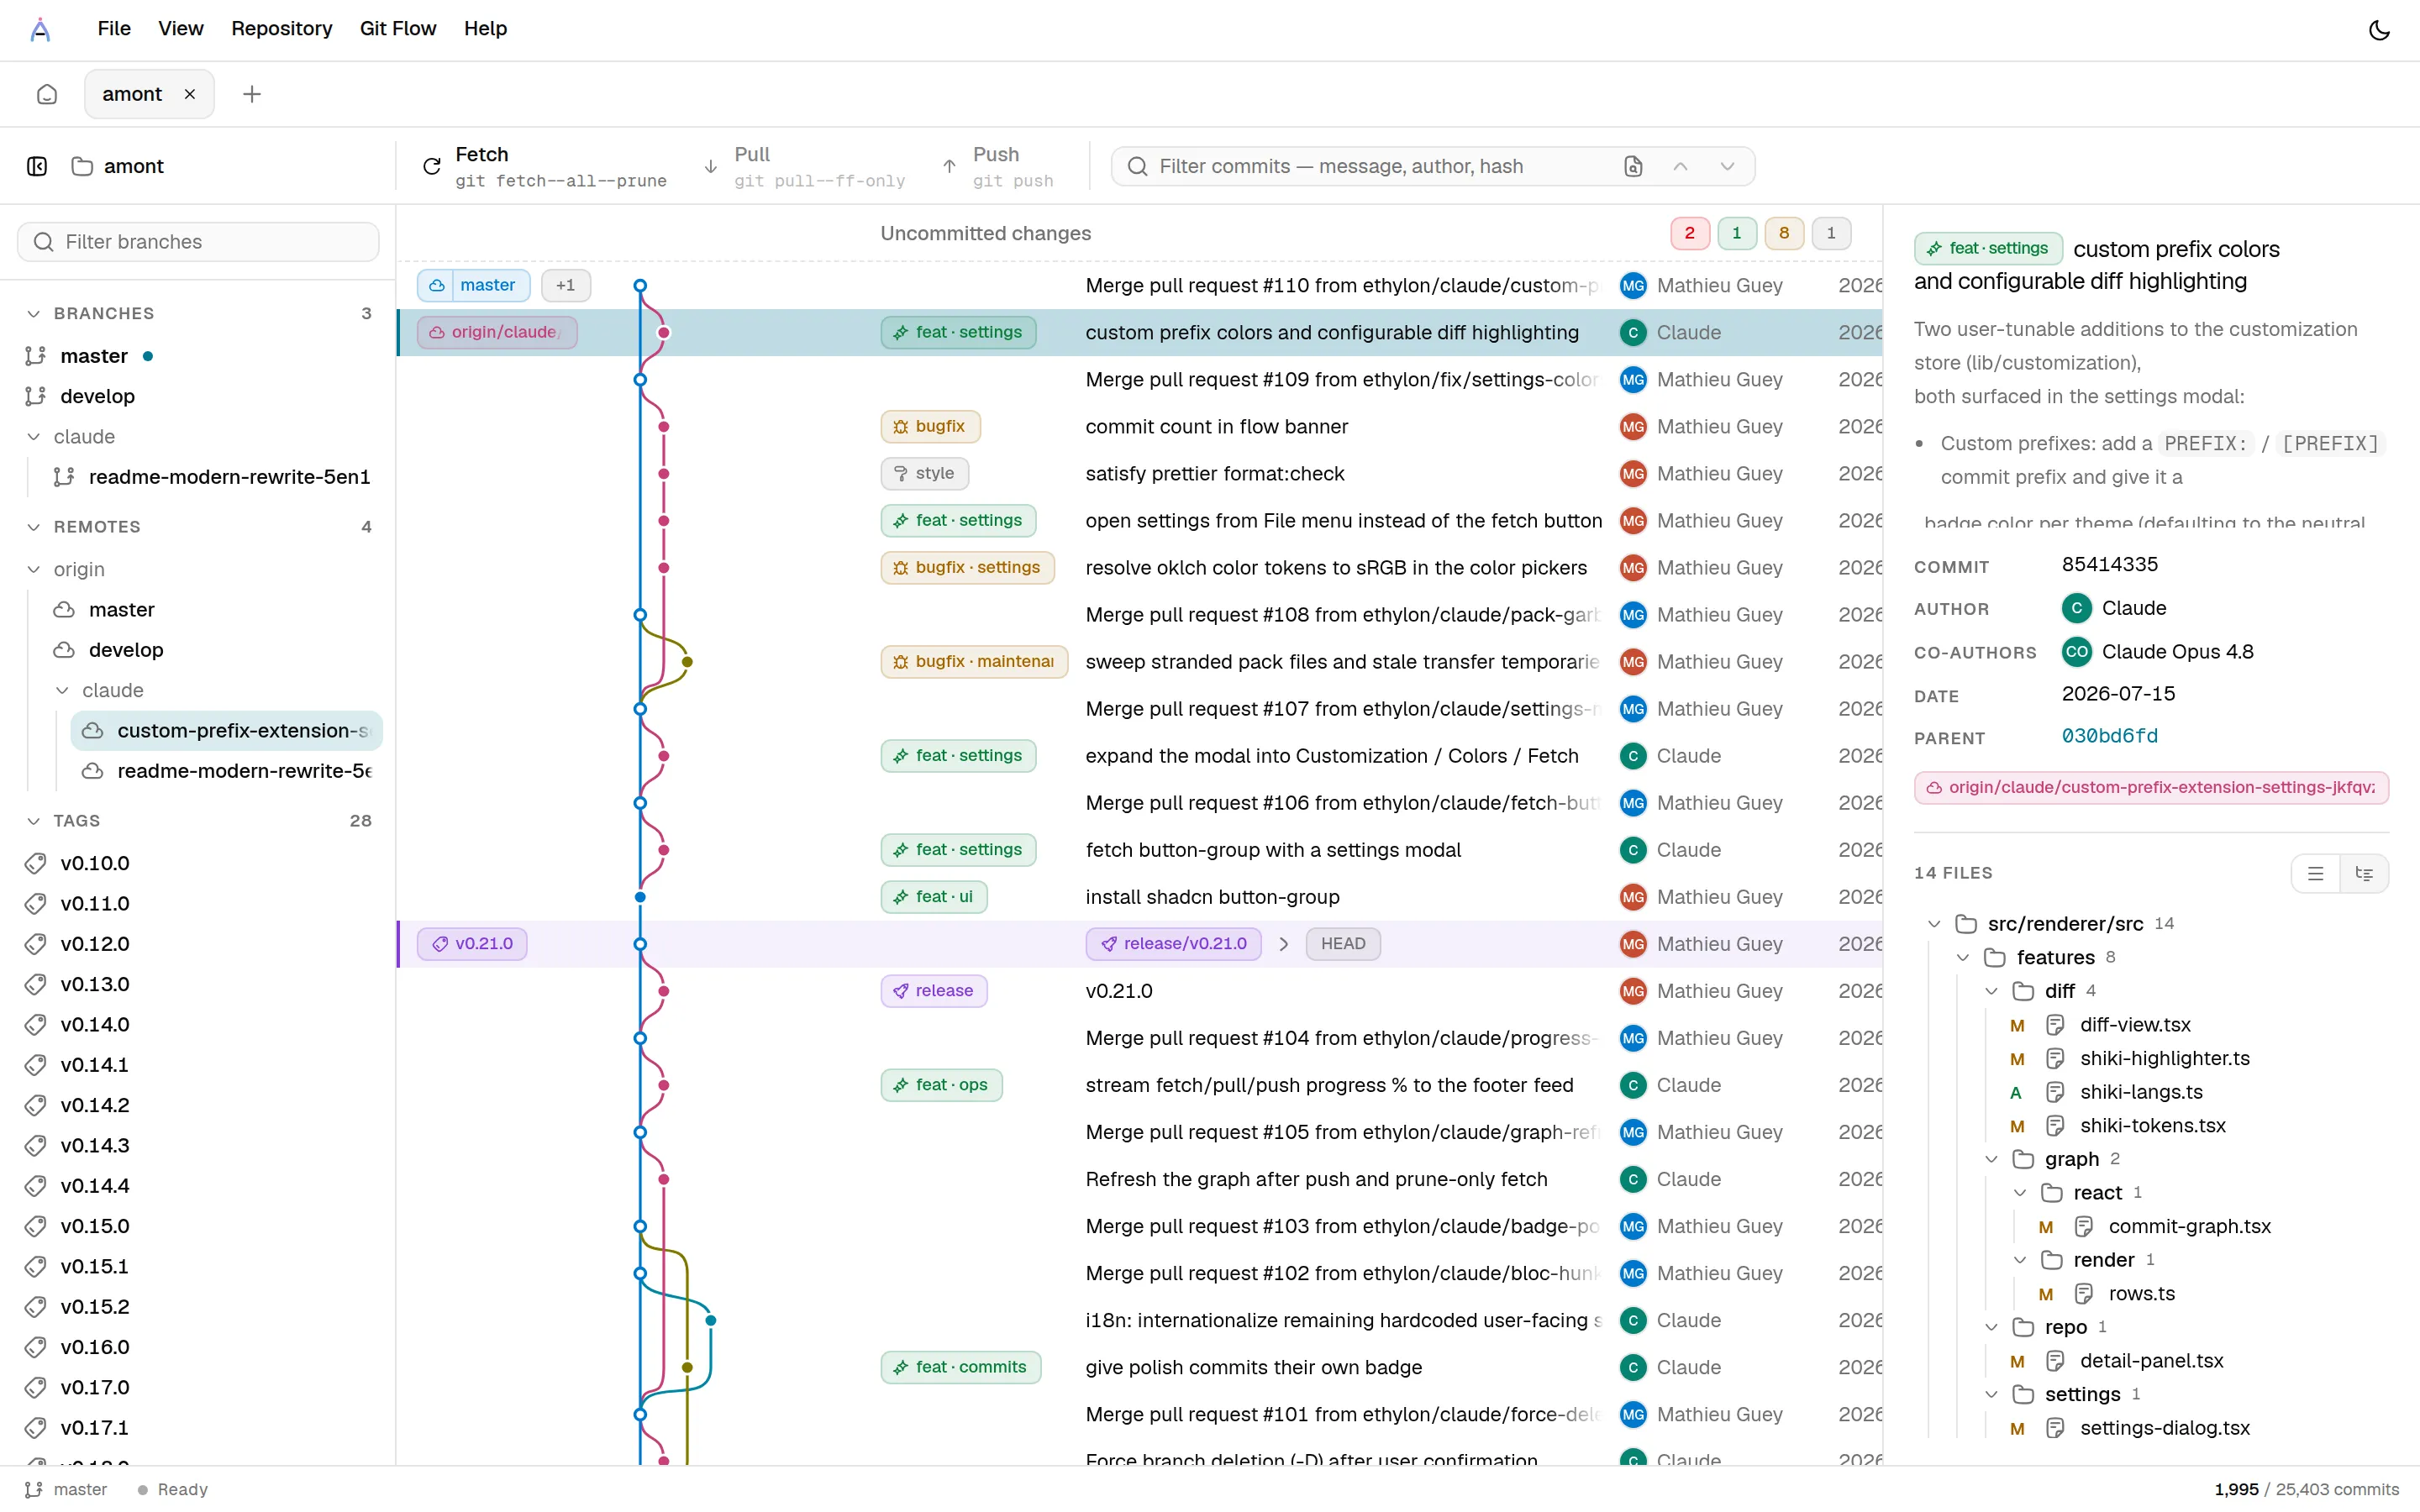Collapse the features folder

1963,957
